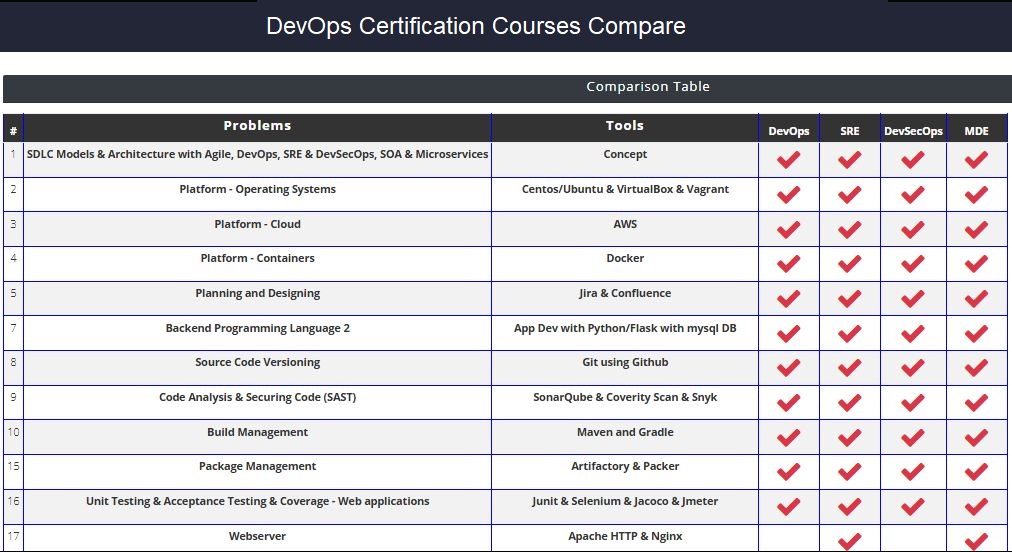The height and width of the screenshot is (552, 1012).
Task: Click the DevOps checkmark in the AWS row
Action: [x=788, y=229]
